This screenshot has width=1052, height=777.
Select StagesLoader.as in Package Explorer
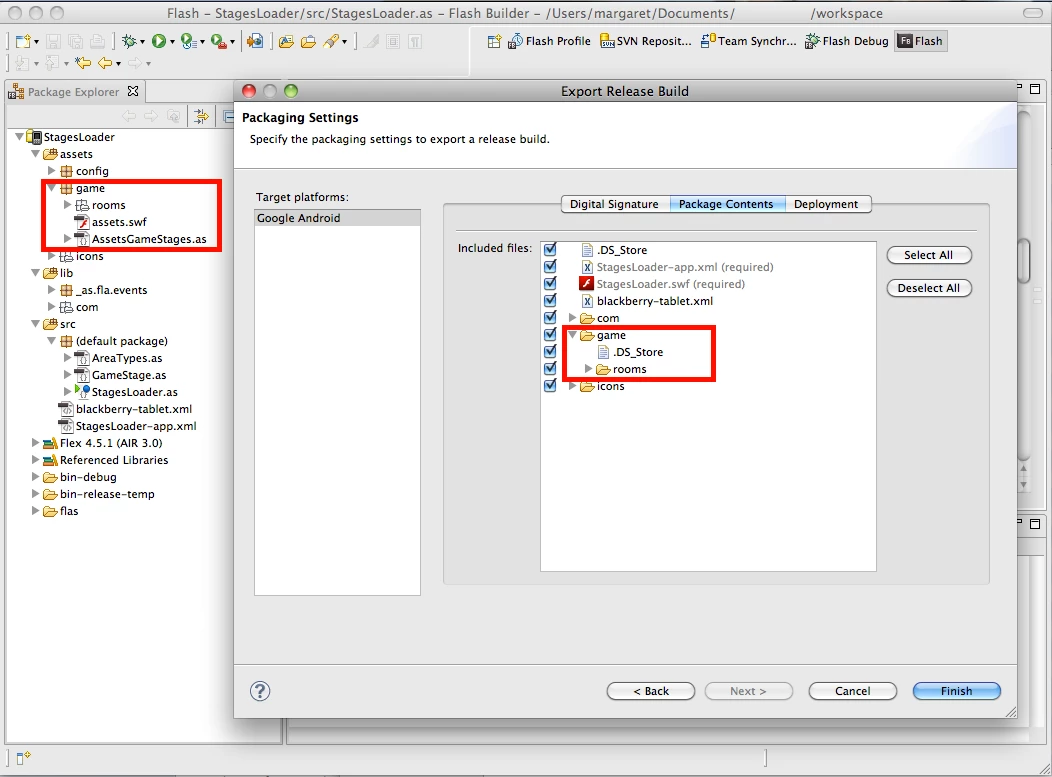coord(134,392)
